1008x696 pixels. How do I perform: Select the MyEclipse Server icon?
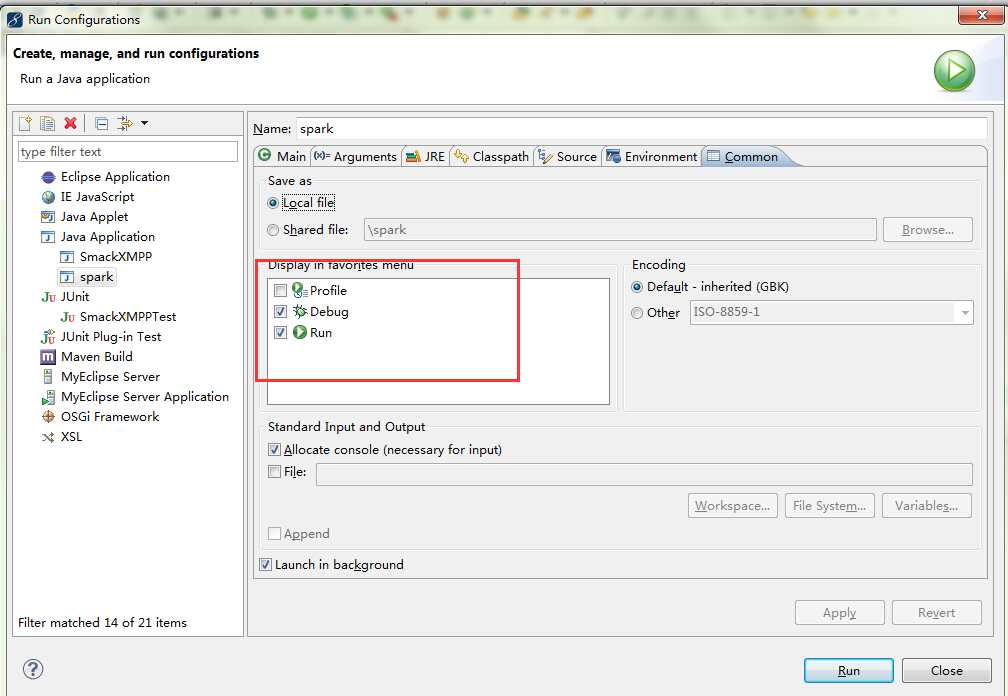click(x=48, y=377)
